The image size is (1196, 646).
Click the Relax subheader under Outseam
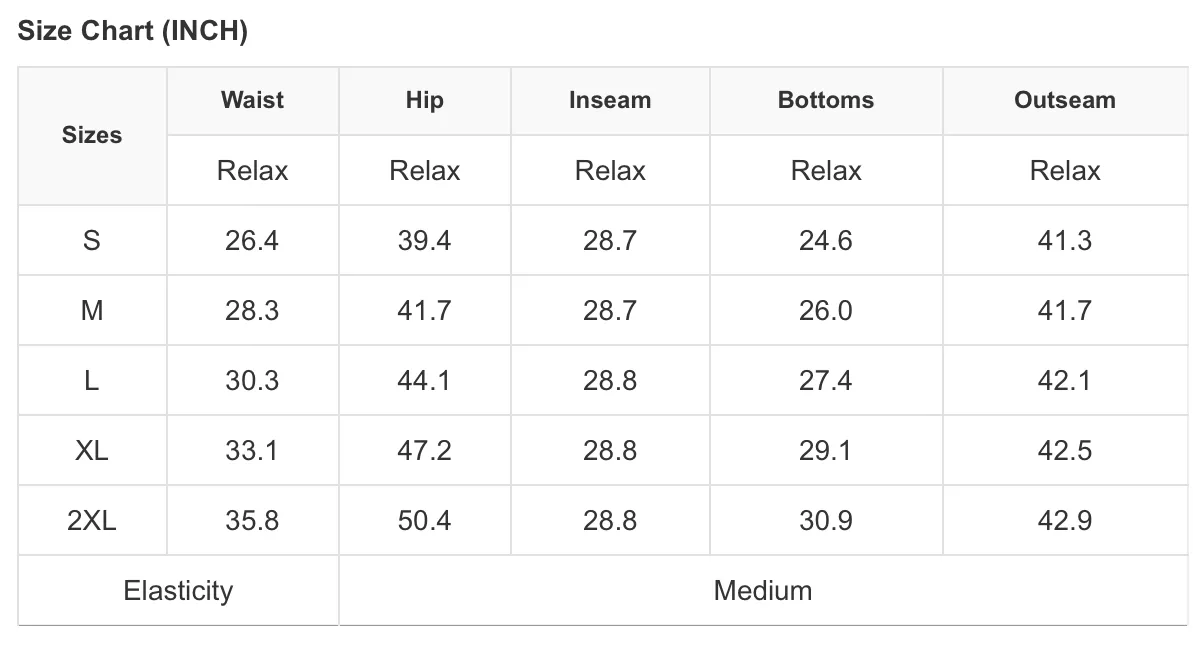1065,170
